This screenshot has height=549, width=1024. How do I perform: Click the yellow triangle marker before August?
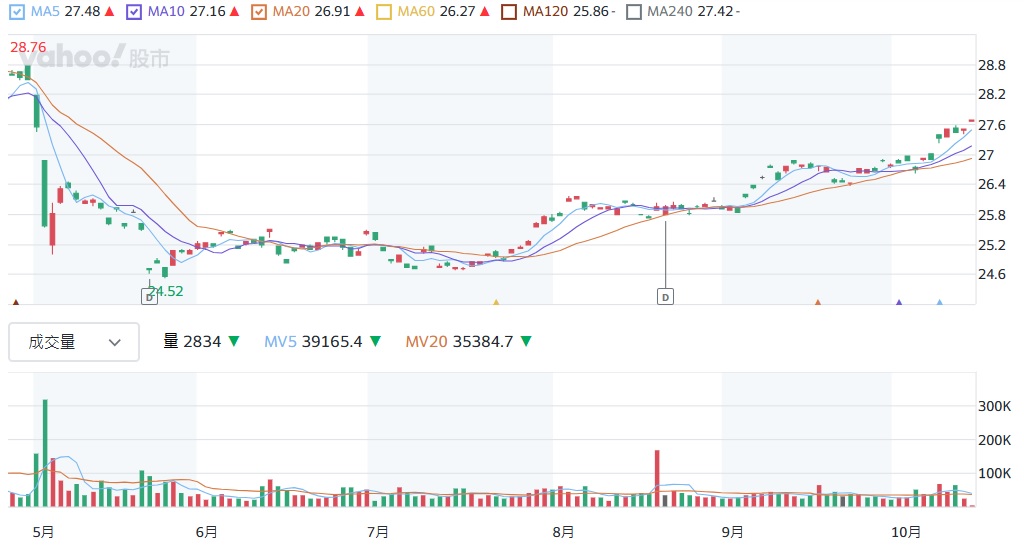495,302
